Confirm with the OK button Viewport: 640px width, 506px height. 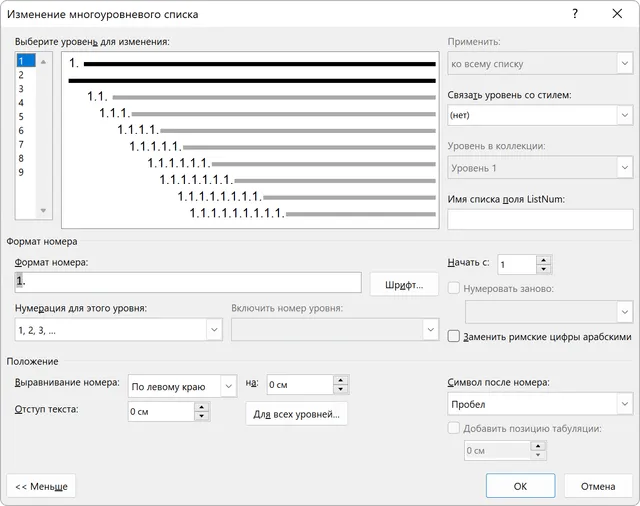pos(520,486)
